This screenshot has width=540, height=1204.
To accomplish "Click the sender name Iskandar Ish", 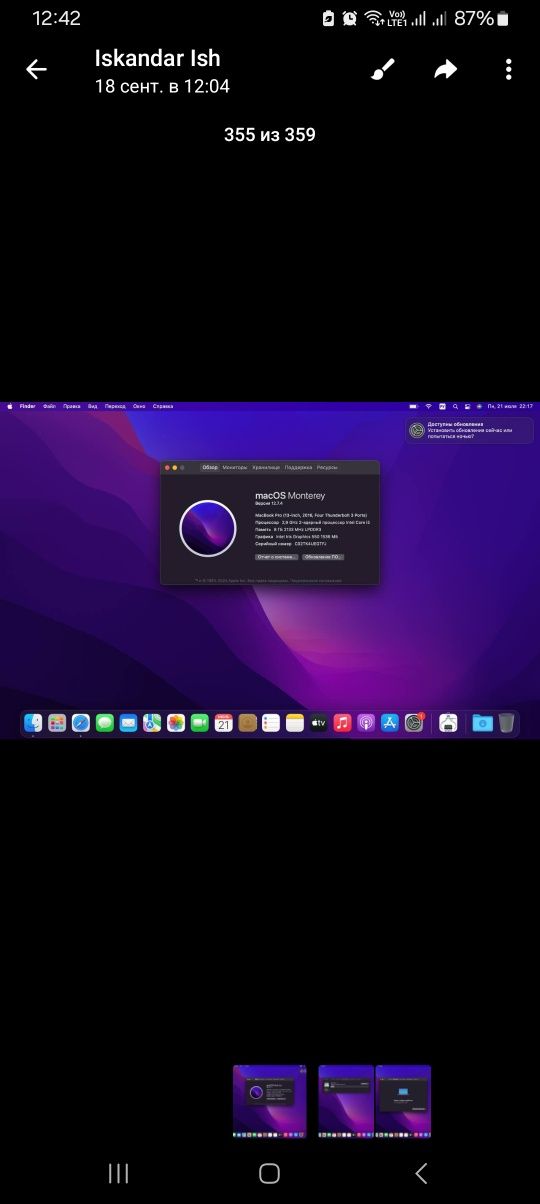I will [157, 58].
